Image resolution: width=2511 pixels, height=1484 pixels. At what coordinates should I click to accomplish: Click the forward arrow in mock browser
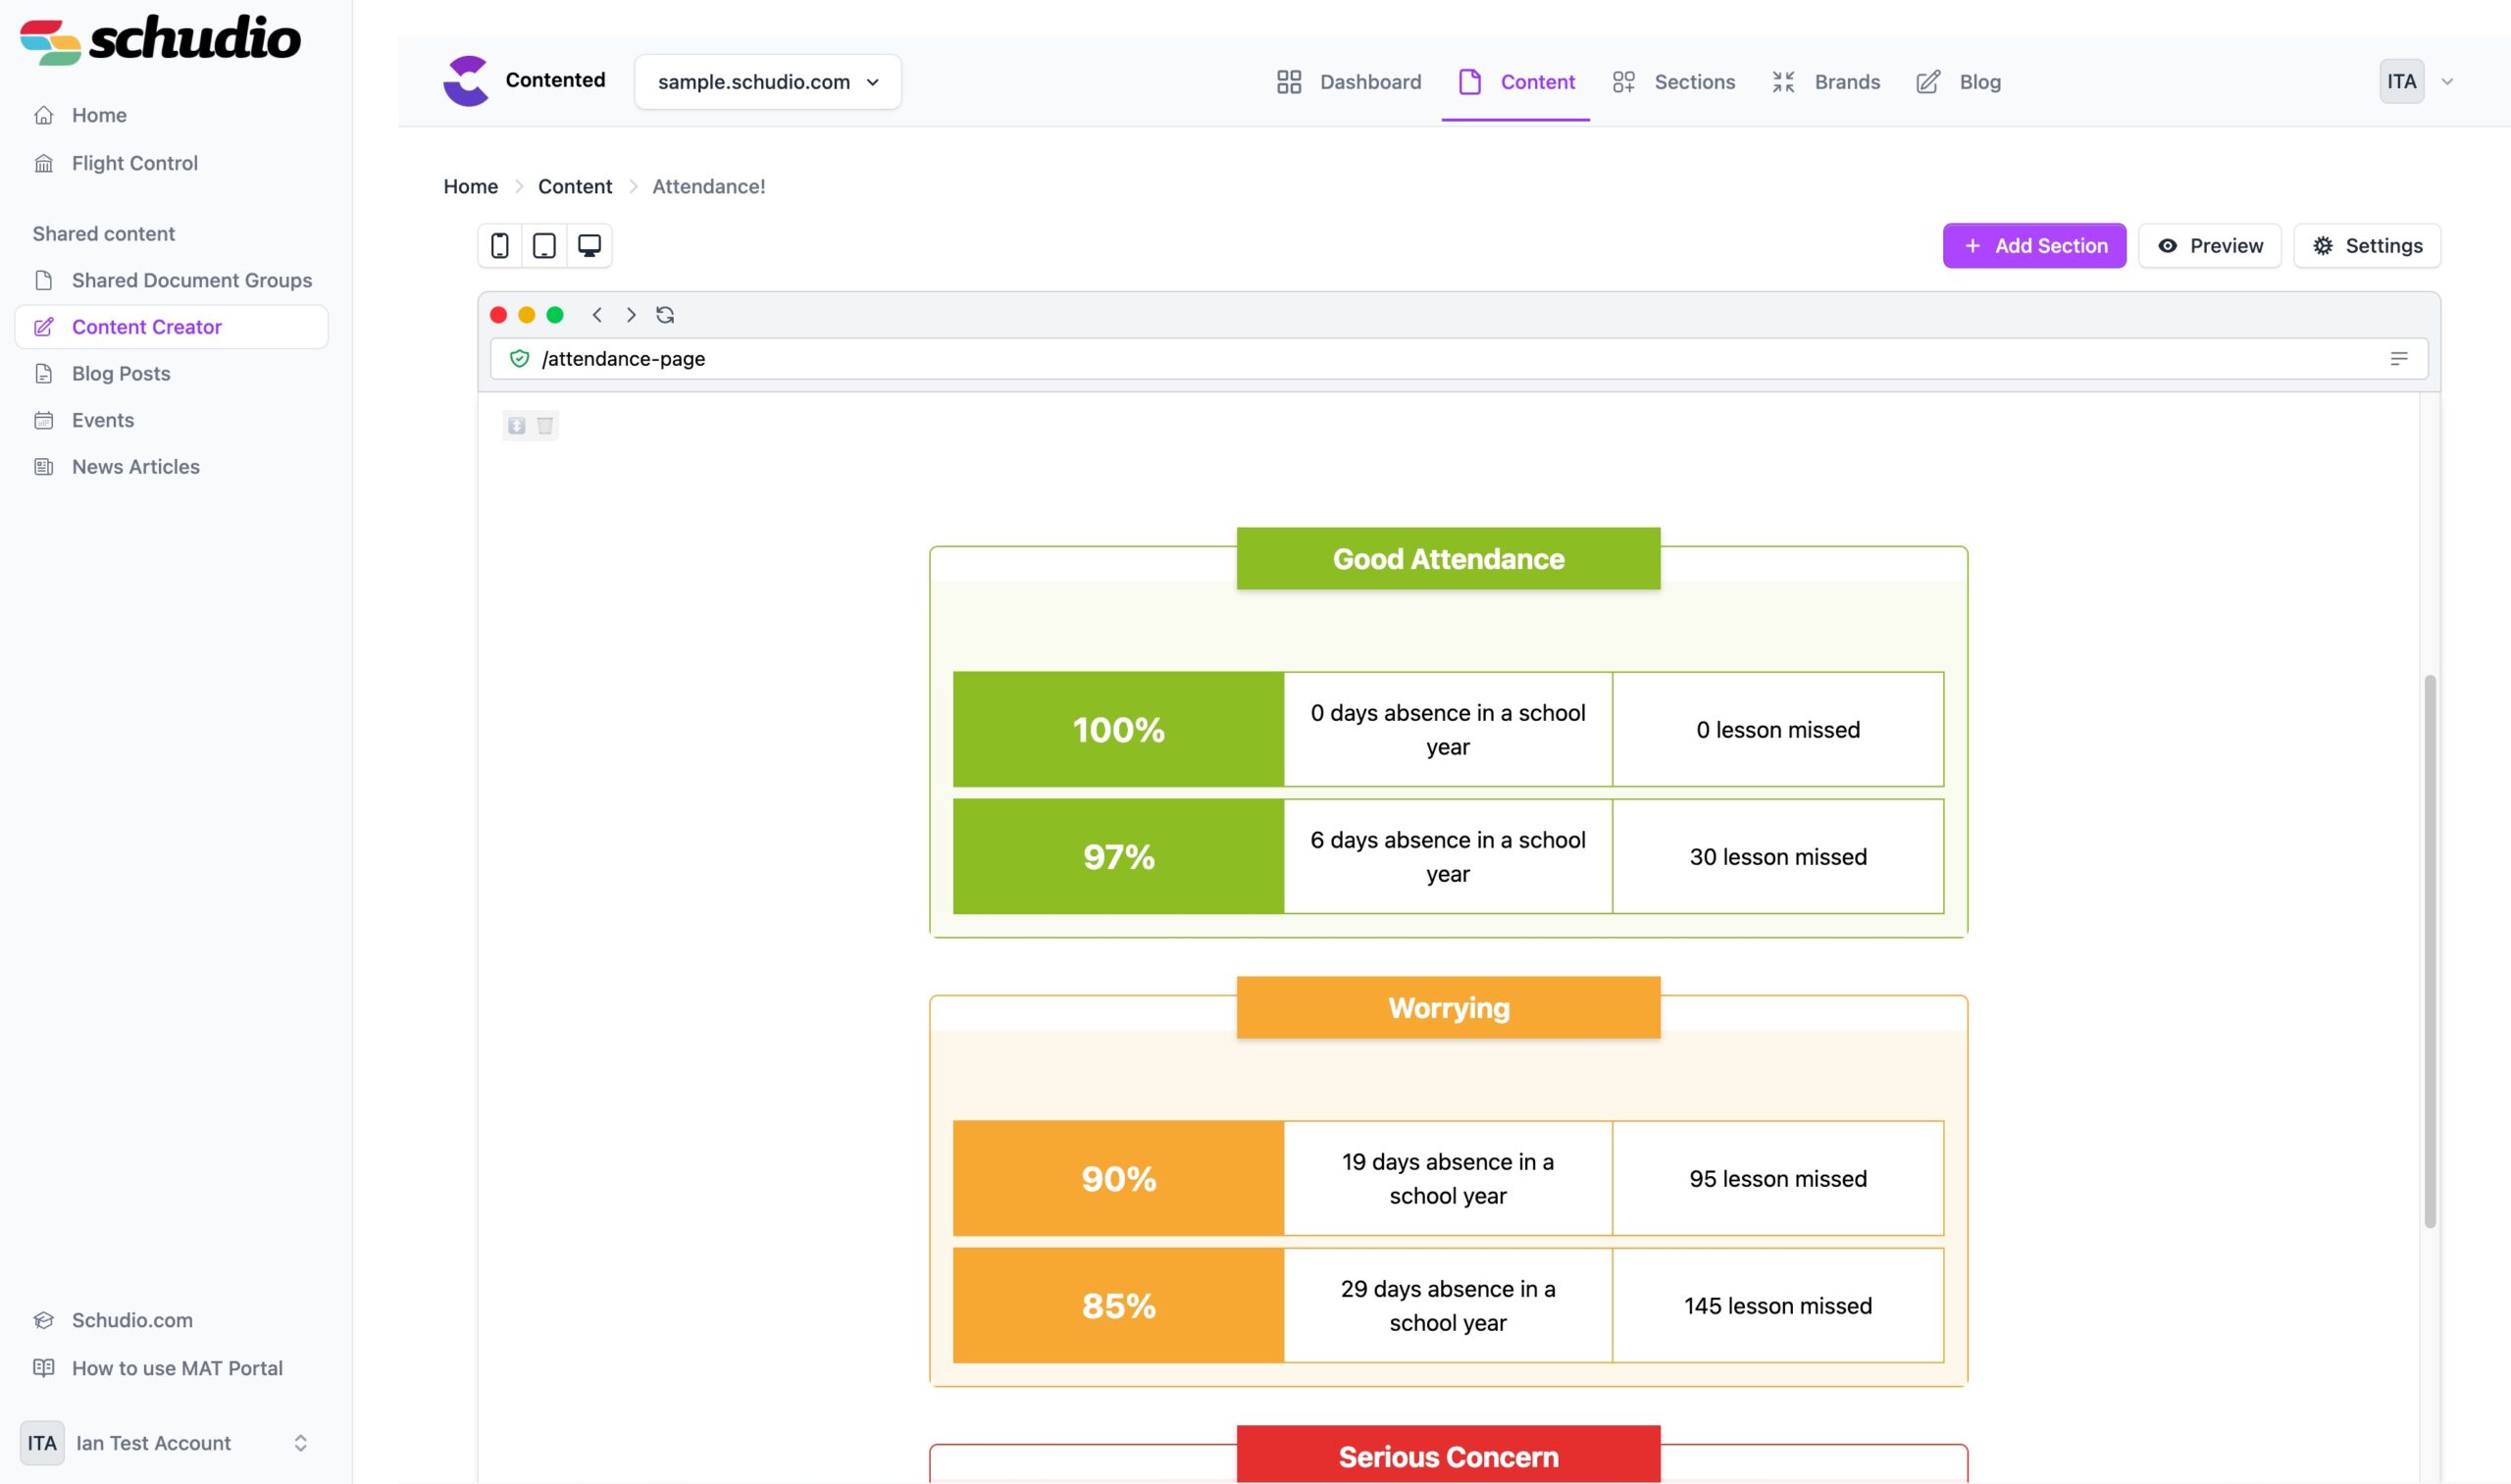pos(631,315)
